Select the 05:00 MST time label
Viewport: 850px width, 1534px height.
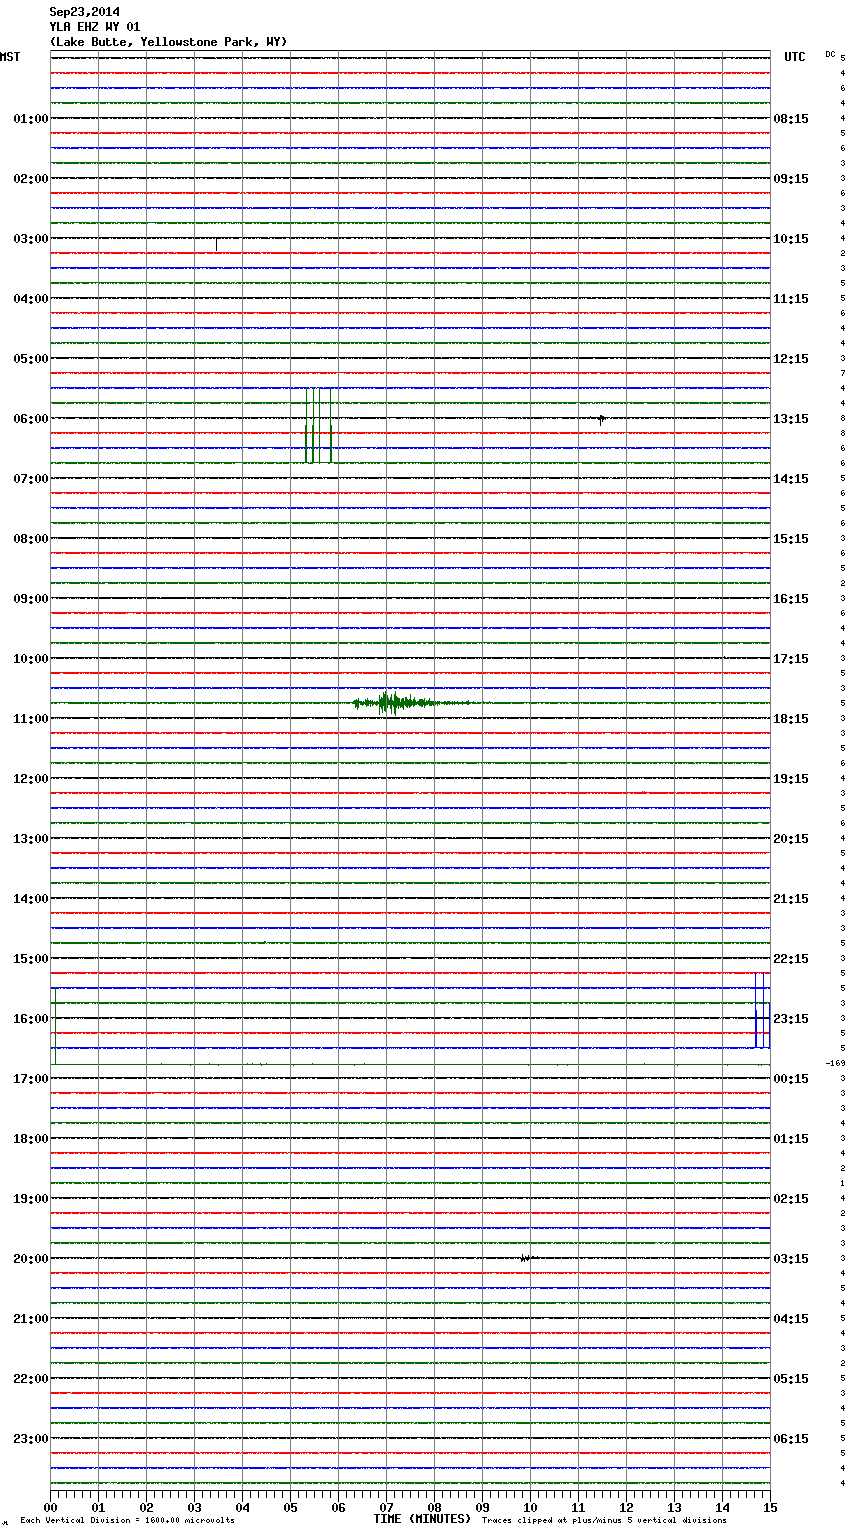tap(31, 359)
